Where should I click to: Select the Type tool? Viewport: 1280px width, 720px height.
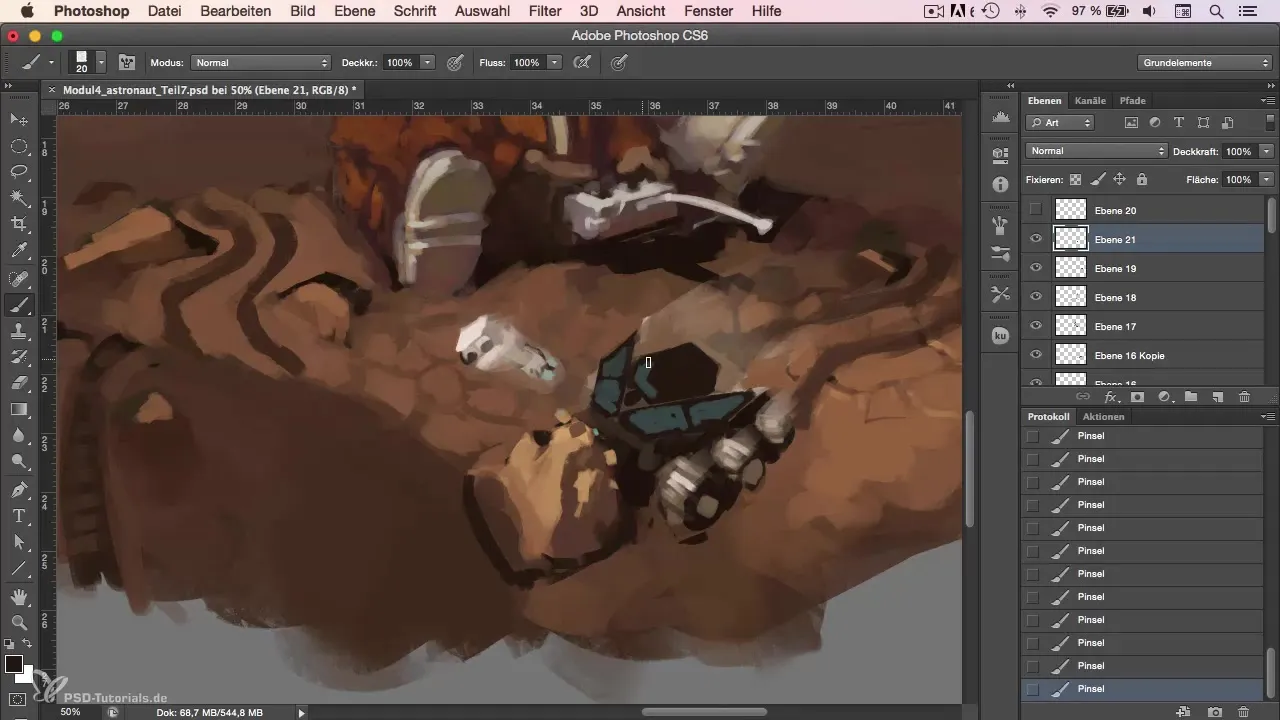coord(19,516)
